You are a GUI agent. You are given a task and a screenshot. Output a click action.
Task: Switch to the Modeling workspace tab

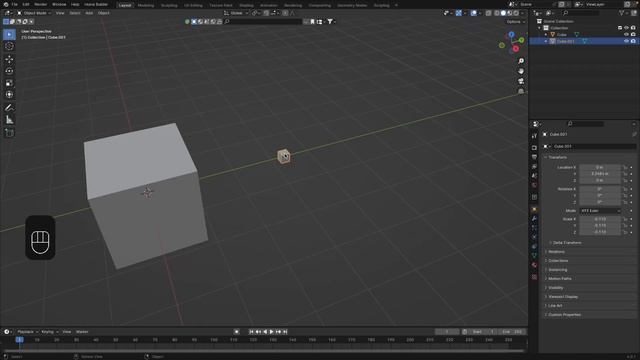(x=146, y=5)
